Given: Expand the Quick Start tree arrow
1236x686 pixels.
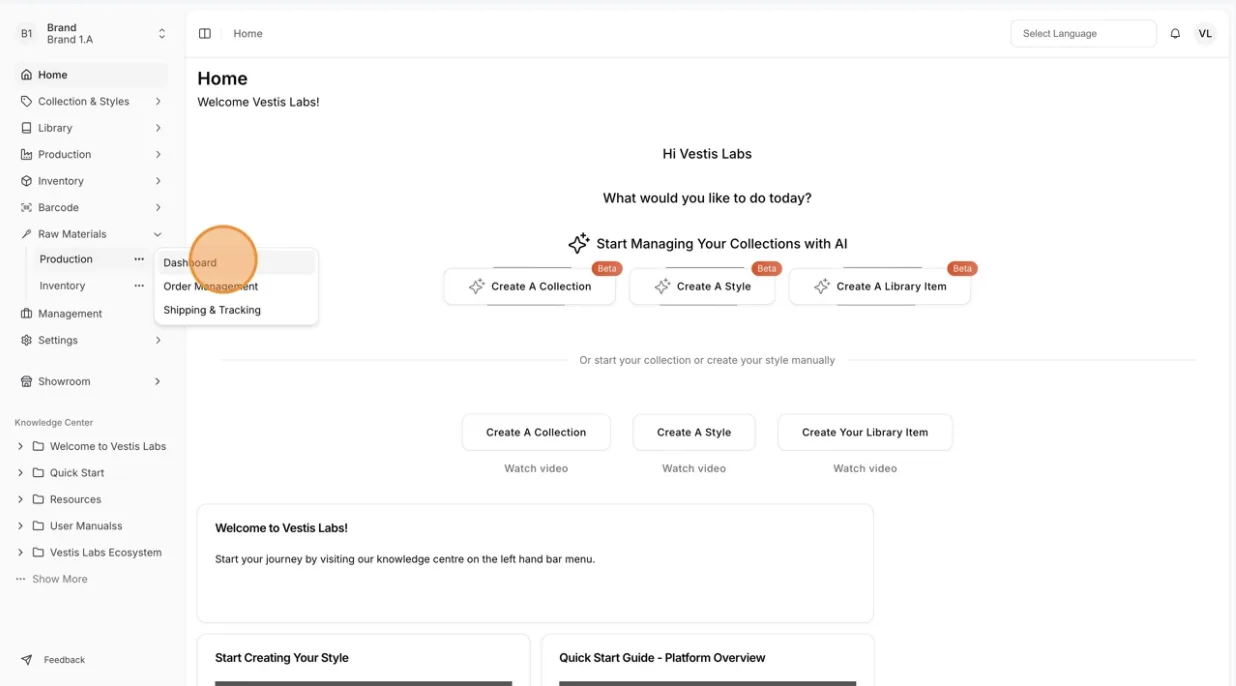Looking at the screenshot, I should click(x=20, y=473).
